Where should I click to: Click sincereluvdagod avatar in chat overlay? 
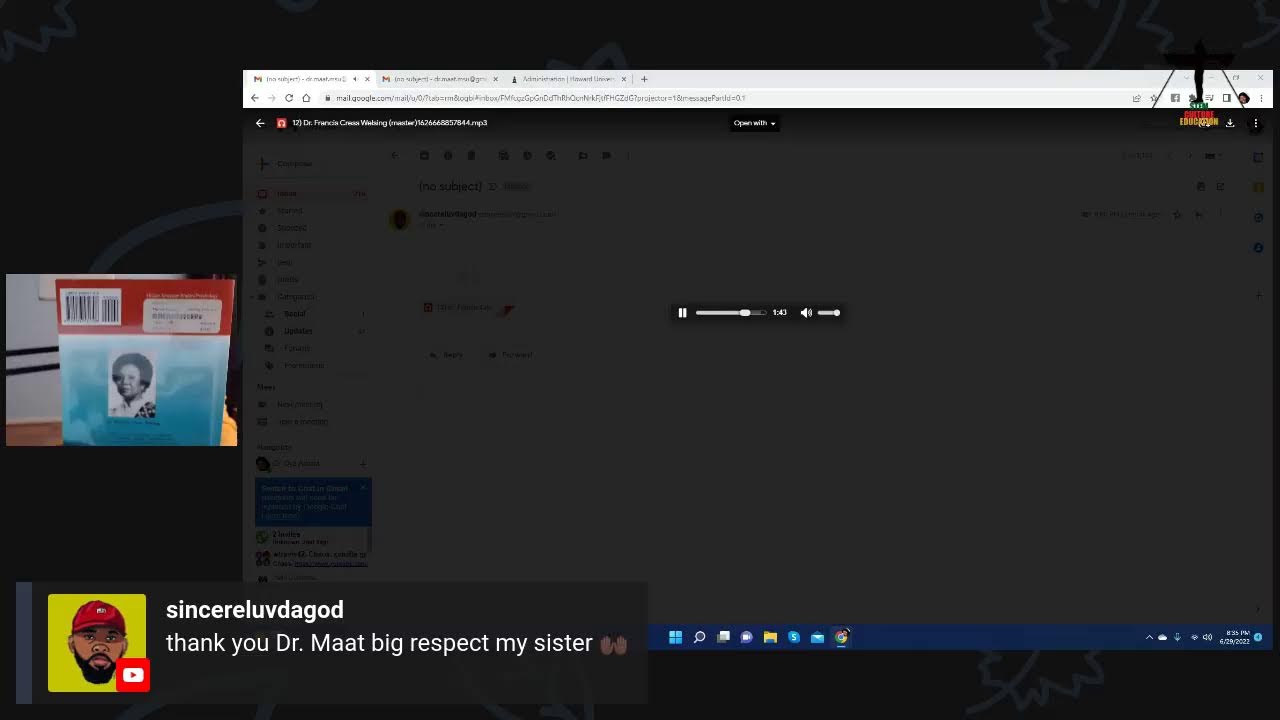point(97,643)
